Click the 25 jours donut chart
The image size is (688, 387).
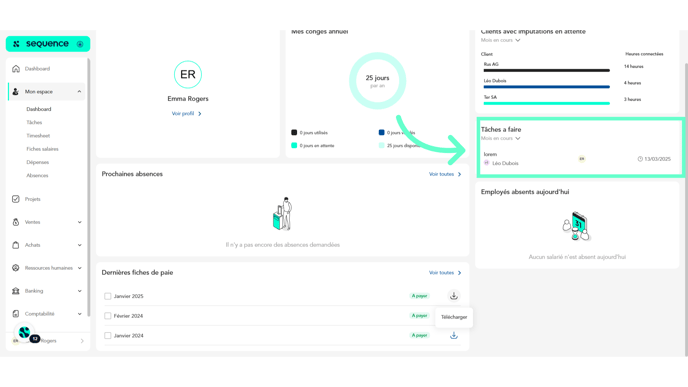click(377, 81)
